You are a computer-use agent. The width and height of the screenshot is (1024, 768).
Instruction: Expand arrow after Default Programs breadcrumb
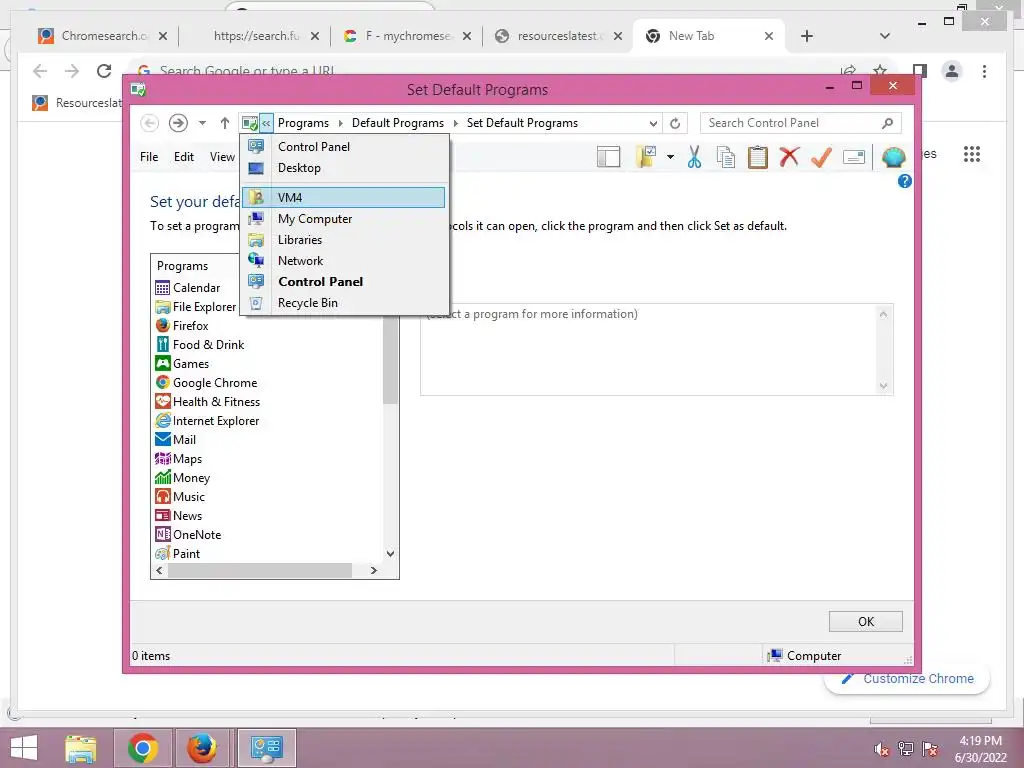[x=456, y=123]
